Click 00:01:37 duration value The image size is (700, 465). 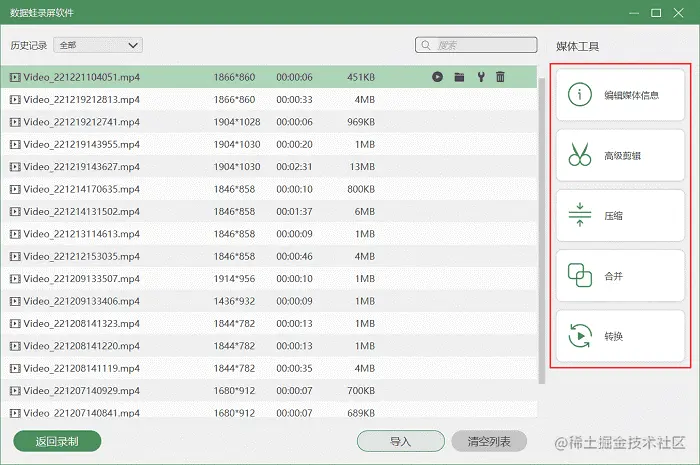(x=294, y=212)
